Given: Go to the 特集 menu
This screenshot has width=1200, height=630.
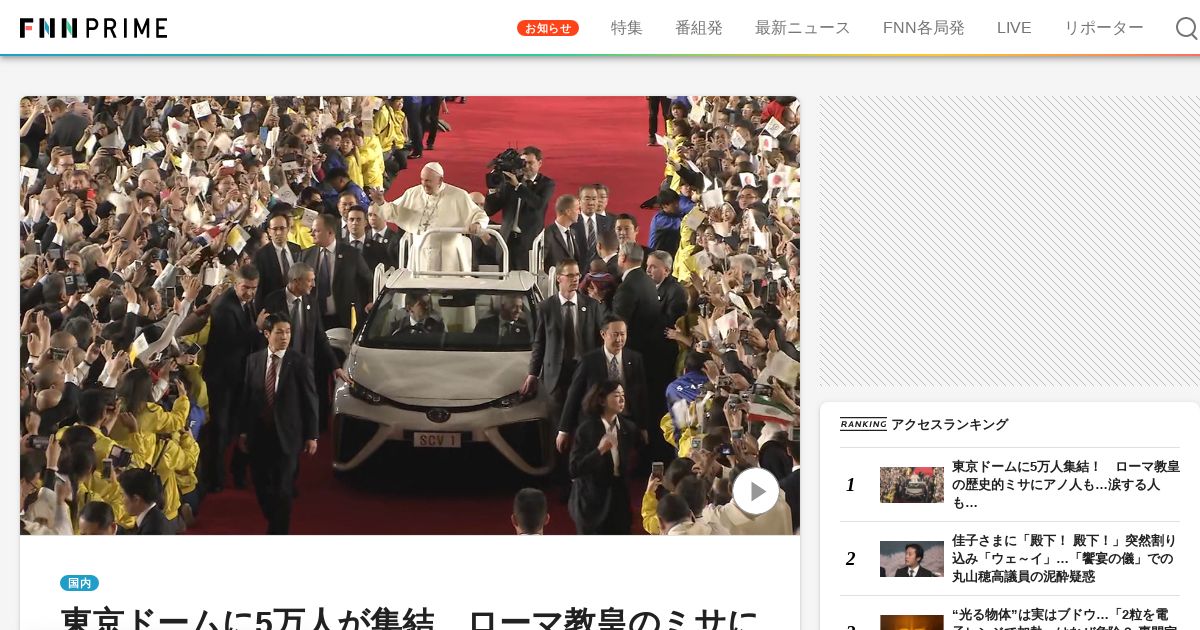Looking at the screenshot, I should coord(627,28).
